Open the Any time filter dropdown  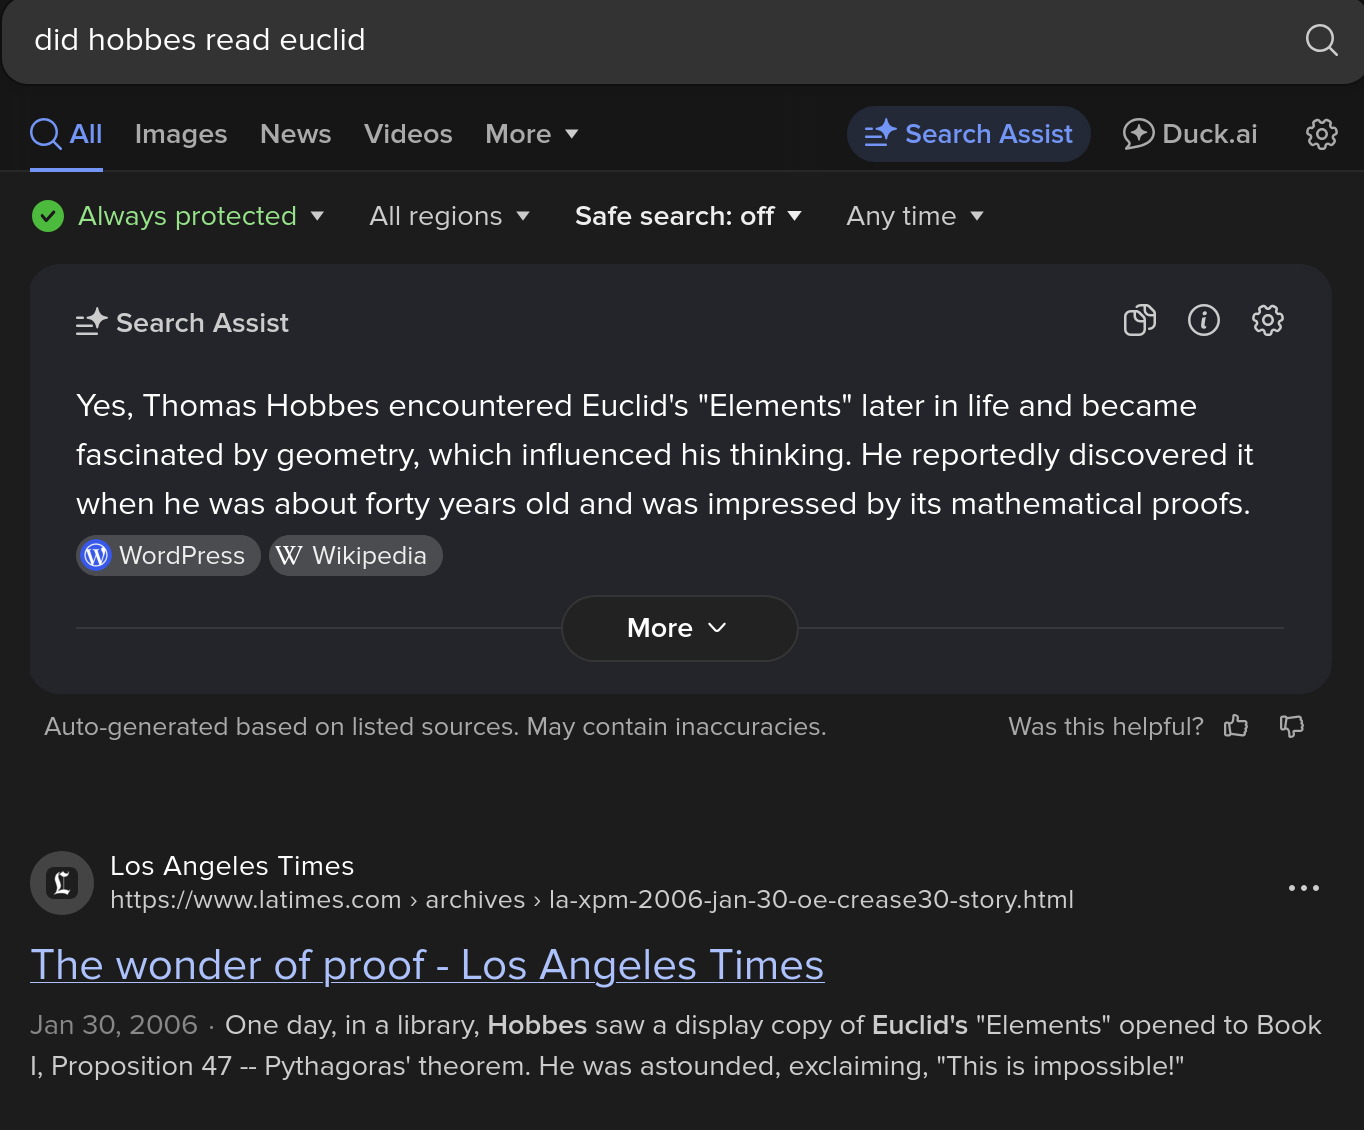click(x=915, y=216)
